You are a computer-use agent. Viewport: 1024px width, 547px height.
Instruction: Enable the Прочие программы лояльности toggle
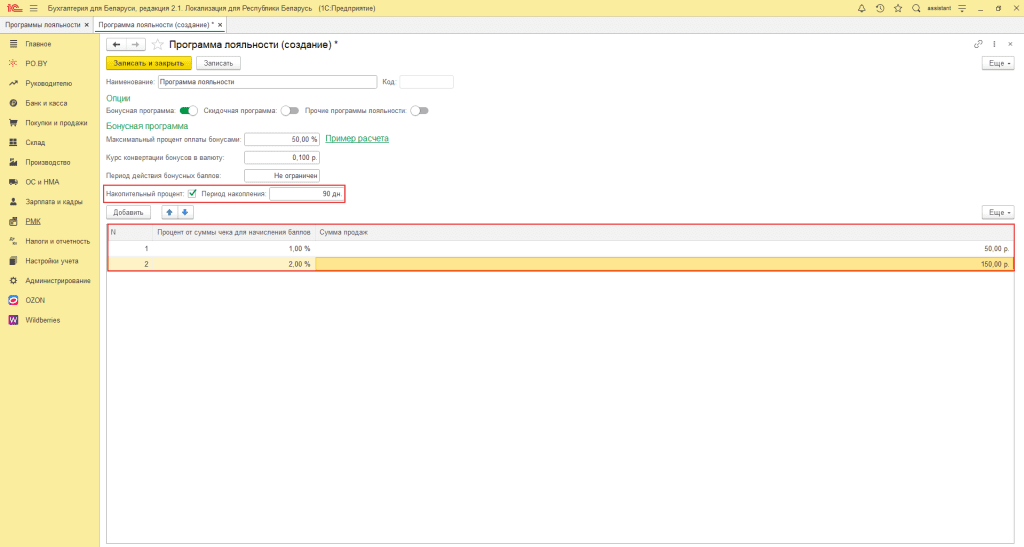pyautogui.click(x=419, y=111)
